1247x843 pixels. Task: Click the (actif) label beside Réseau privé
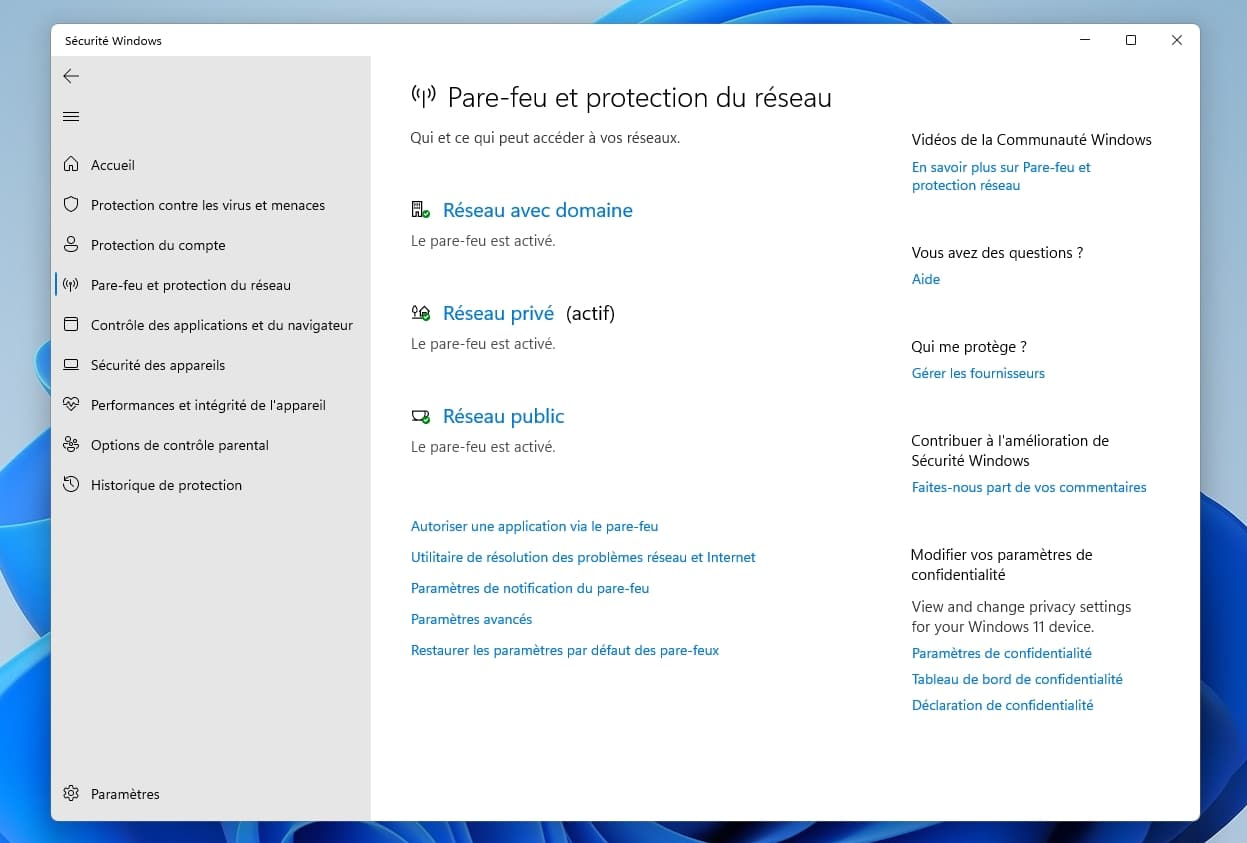pos(590,314)
